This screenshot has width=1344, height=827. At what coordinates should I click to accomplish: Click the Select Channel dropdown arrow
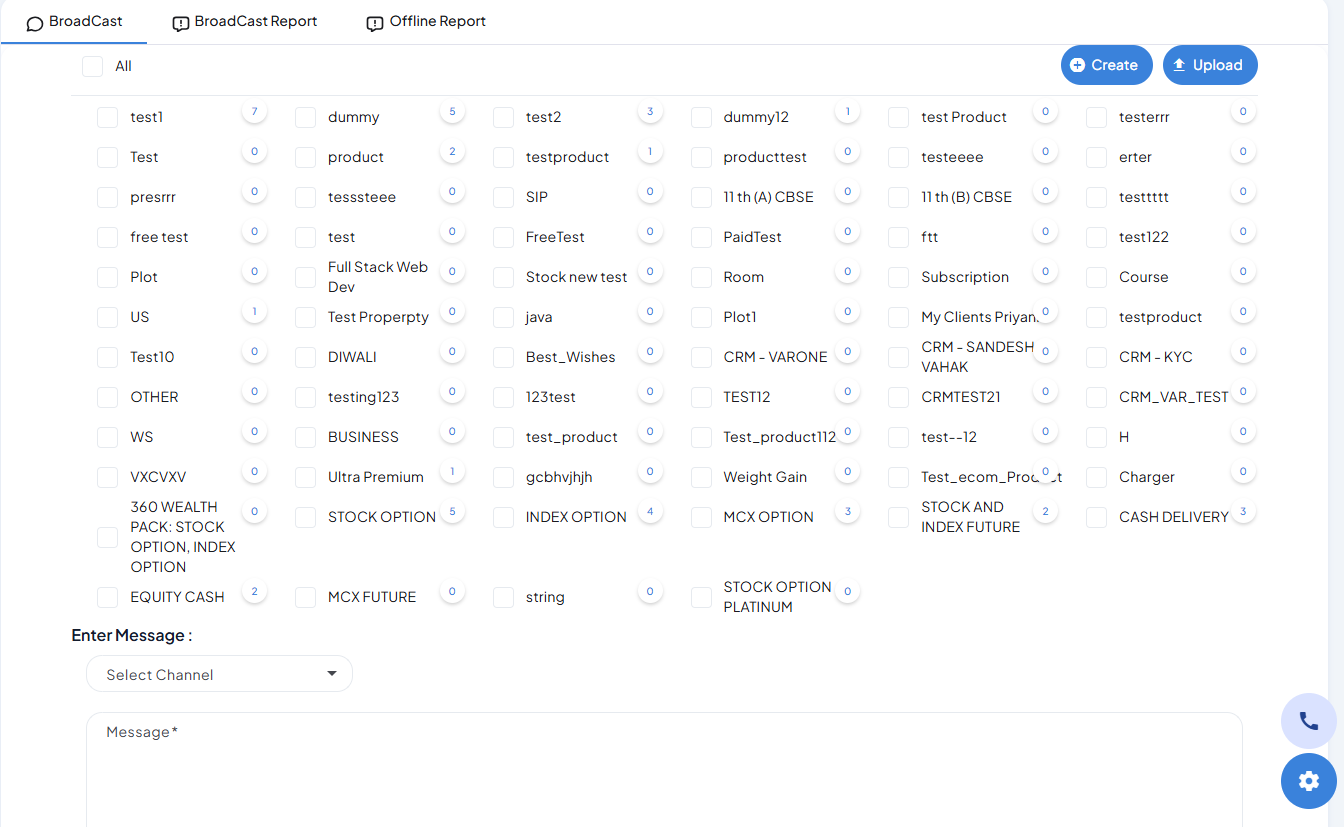(x=332, y=674)
